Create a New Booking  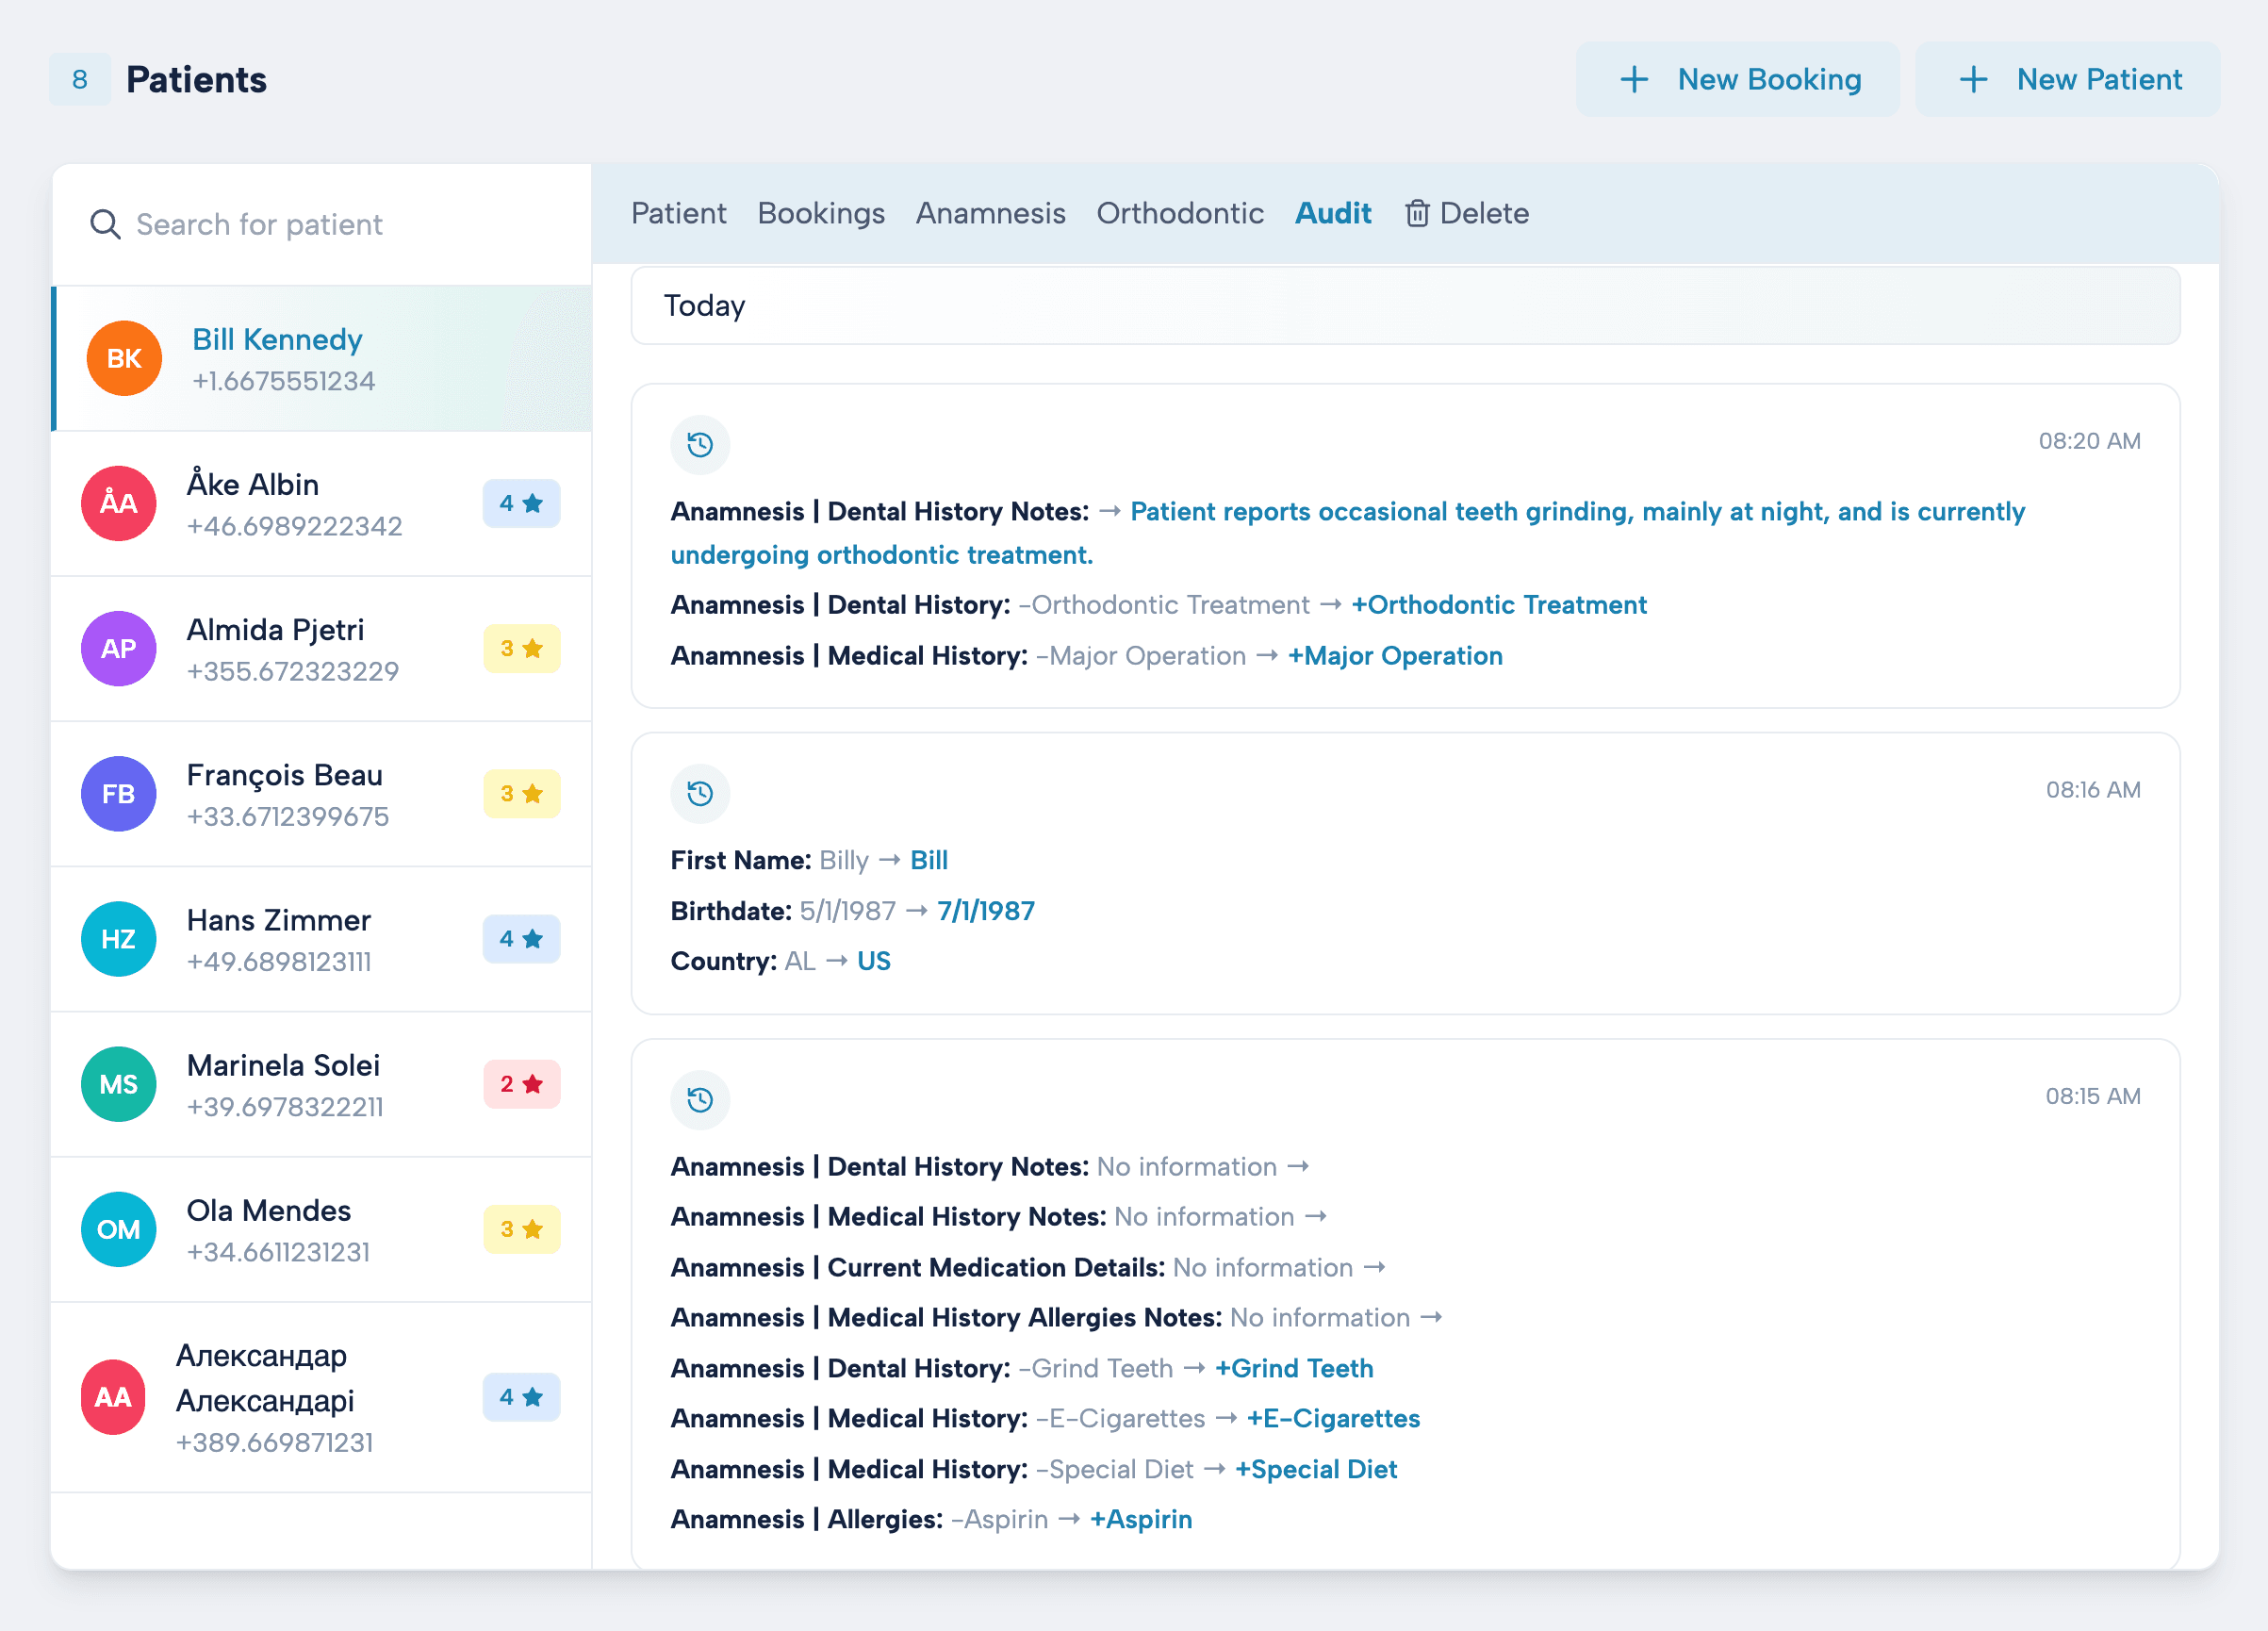click(x=1738, y=79)
